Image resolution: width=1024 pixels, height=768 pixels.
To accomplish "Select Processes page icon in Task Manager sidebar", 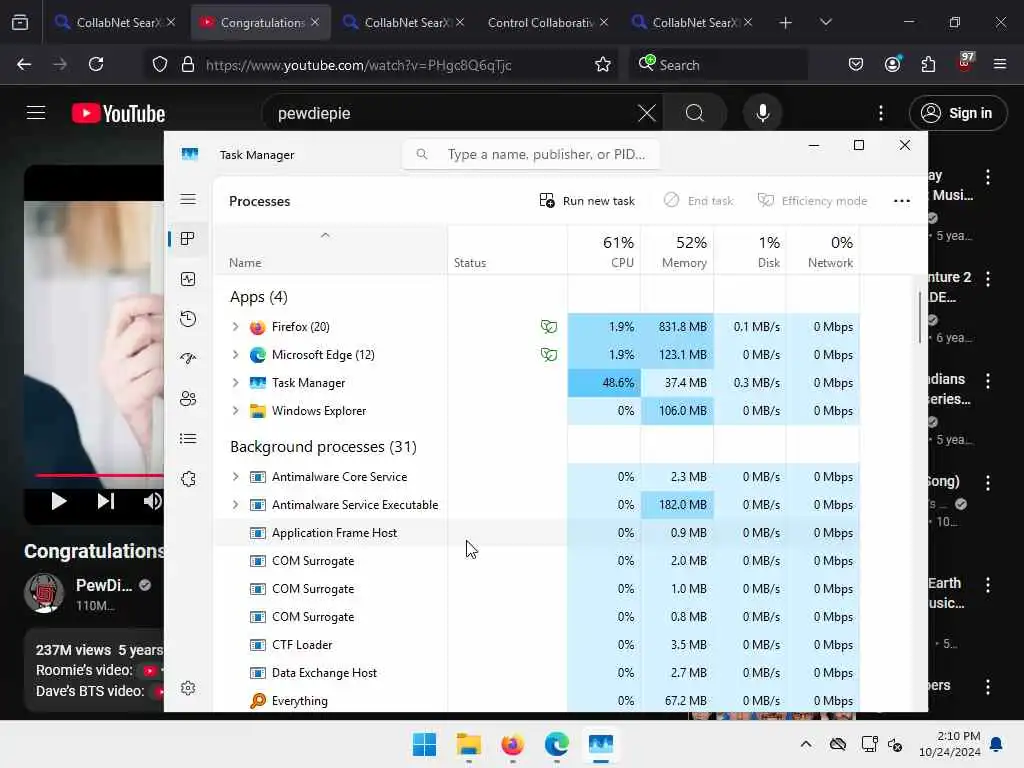I will click(x=188, y=239).
